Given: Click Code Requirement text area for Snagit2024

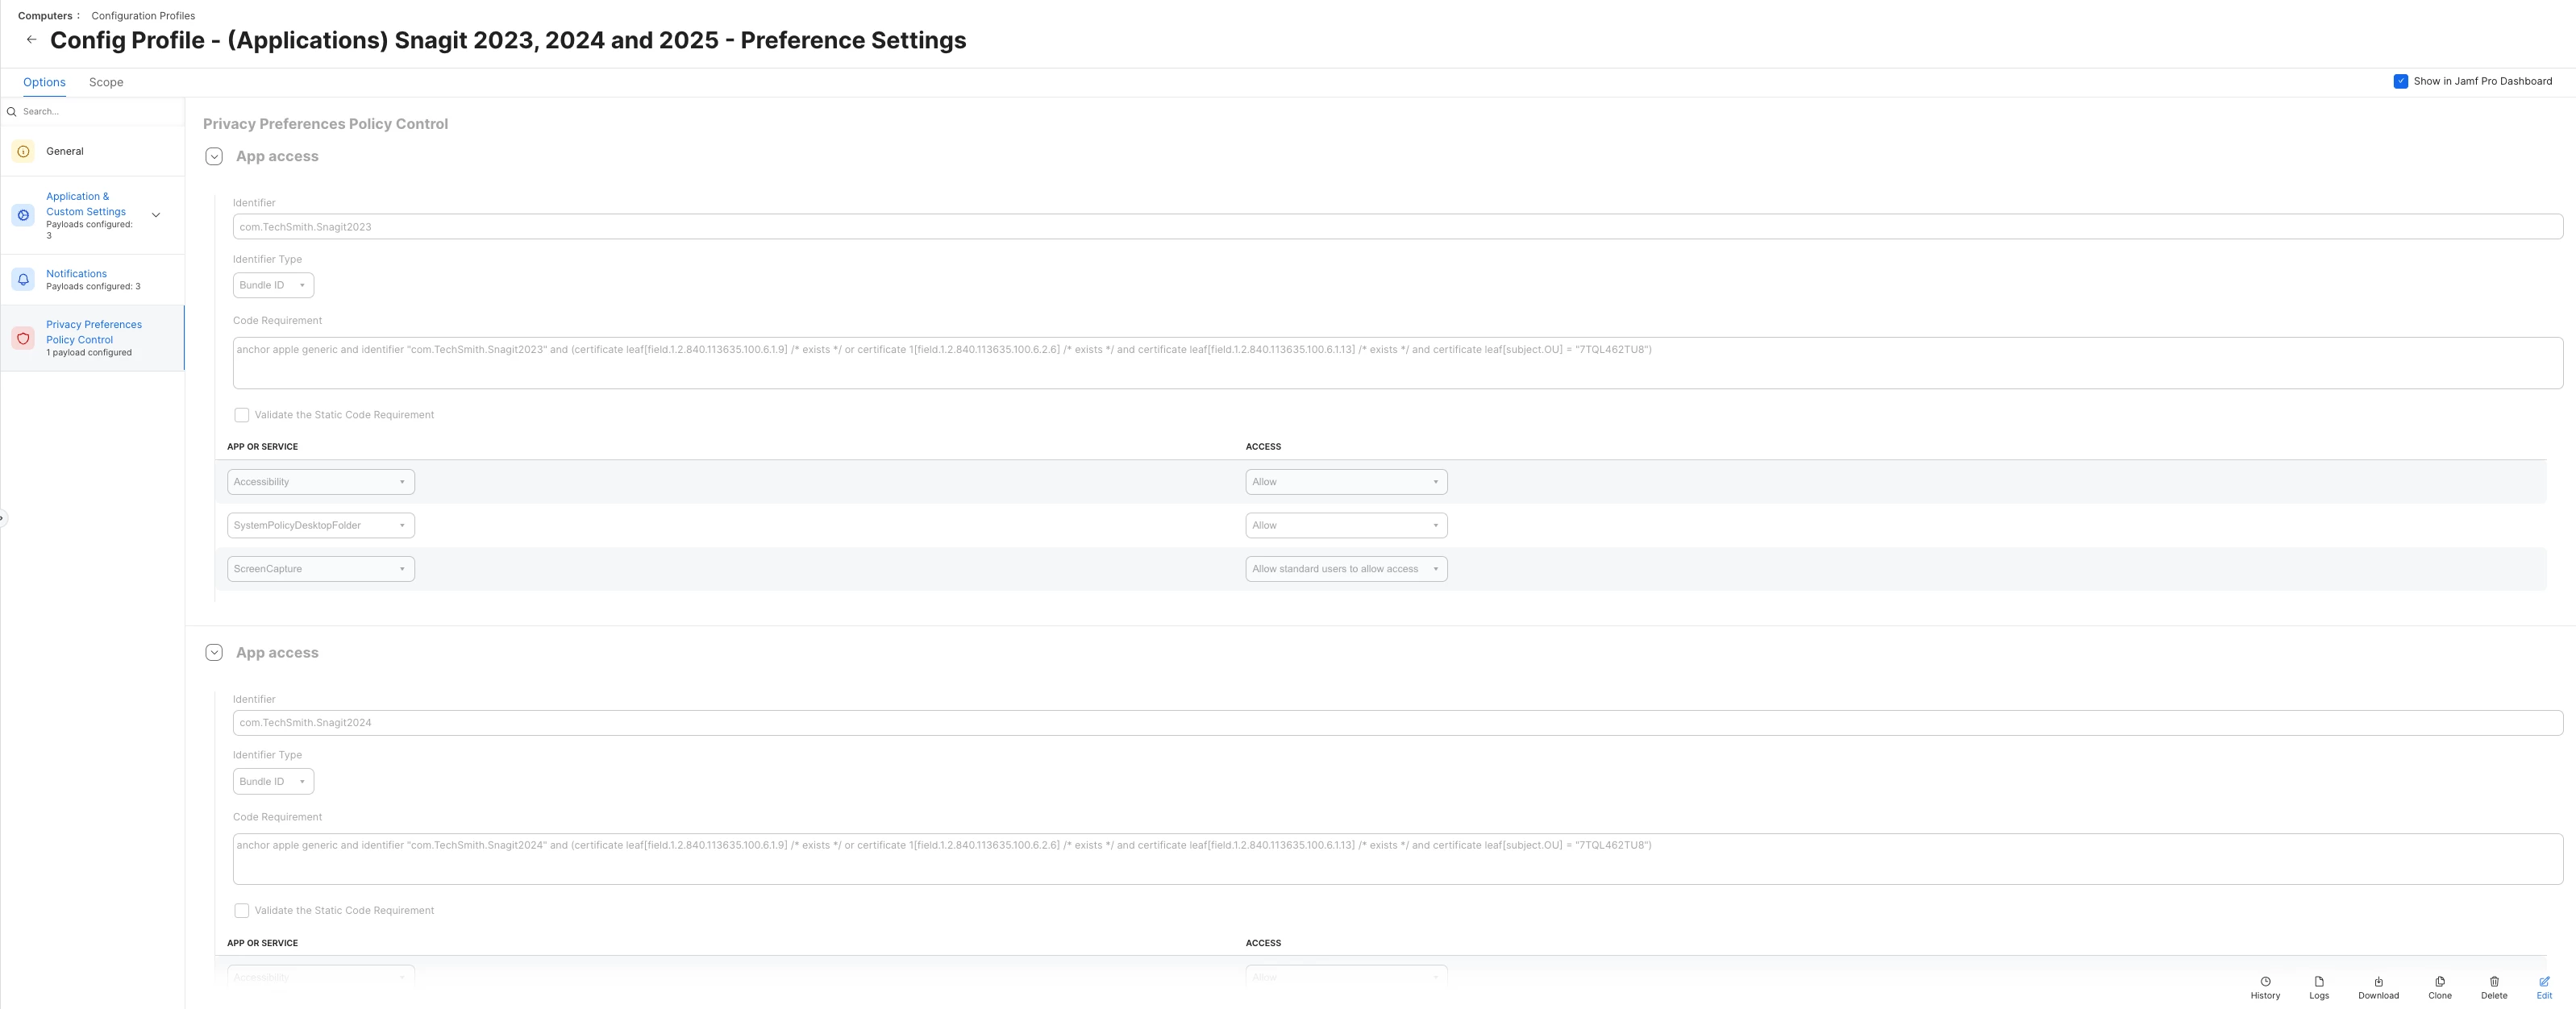Looking at the screenshot, I should pos(1397,859).
